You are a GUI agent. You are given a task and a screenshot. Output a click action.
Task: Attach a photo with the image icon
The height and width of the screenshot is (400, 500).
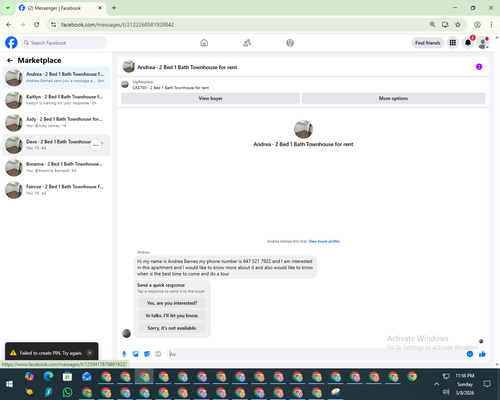(136, 354)
